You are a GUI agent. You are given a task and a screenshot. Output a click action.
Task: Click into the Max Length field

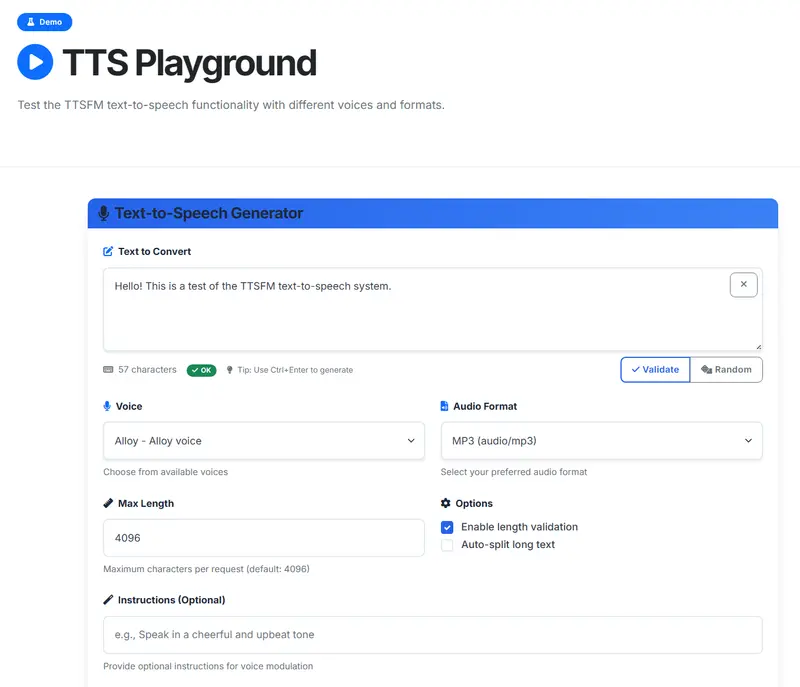click(264, 538)
